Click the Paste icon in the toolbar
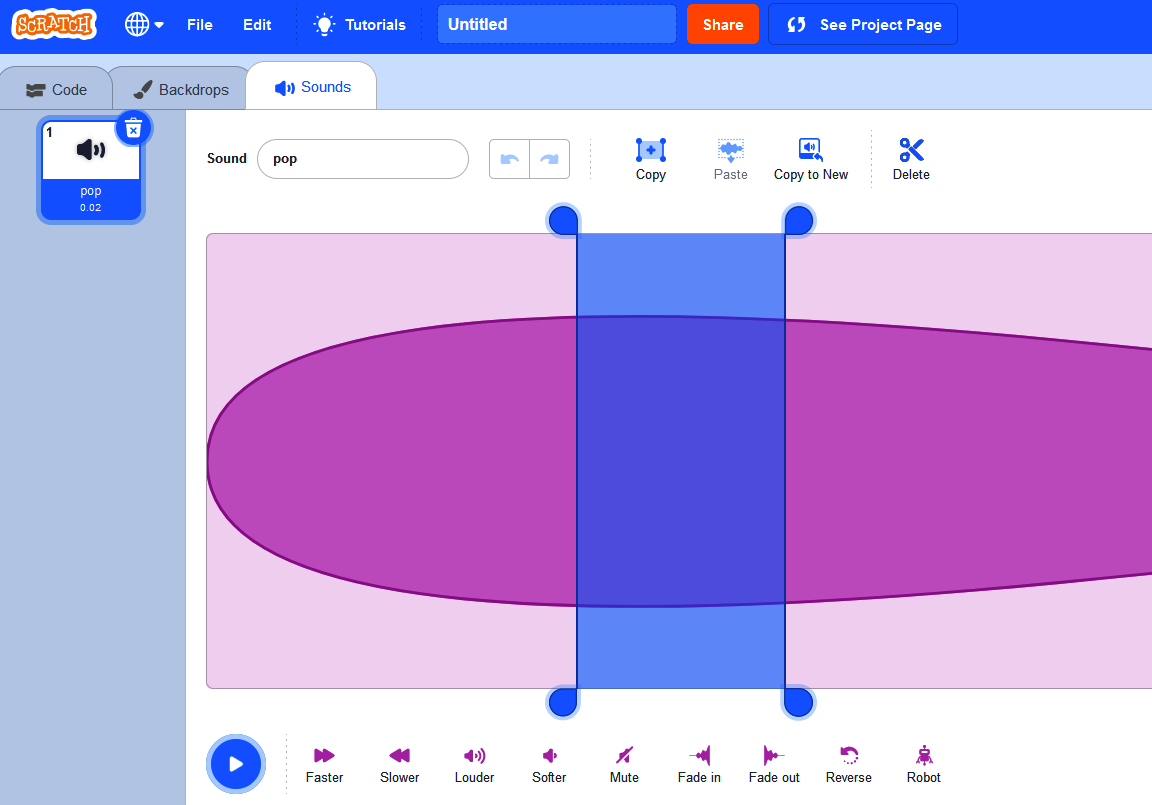The width and height of the screenshot is (1152, 805). (730, 158)
